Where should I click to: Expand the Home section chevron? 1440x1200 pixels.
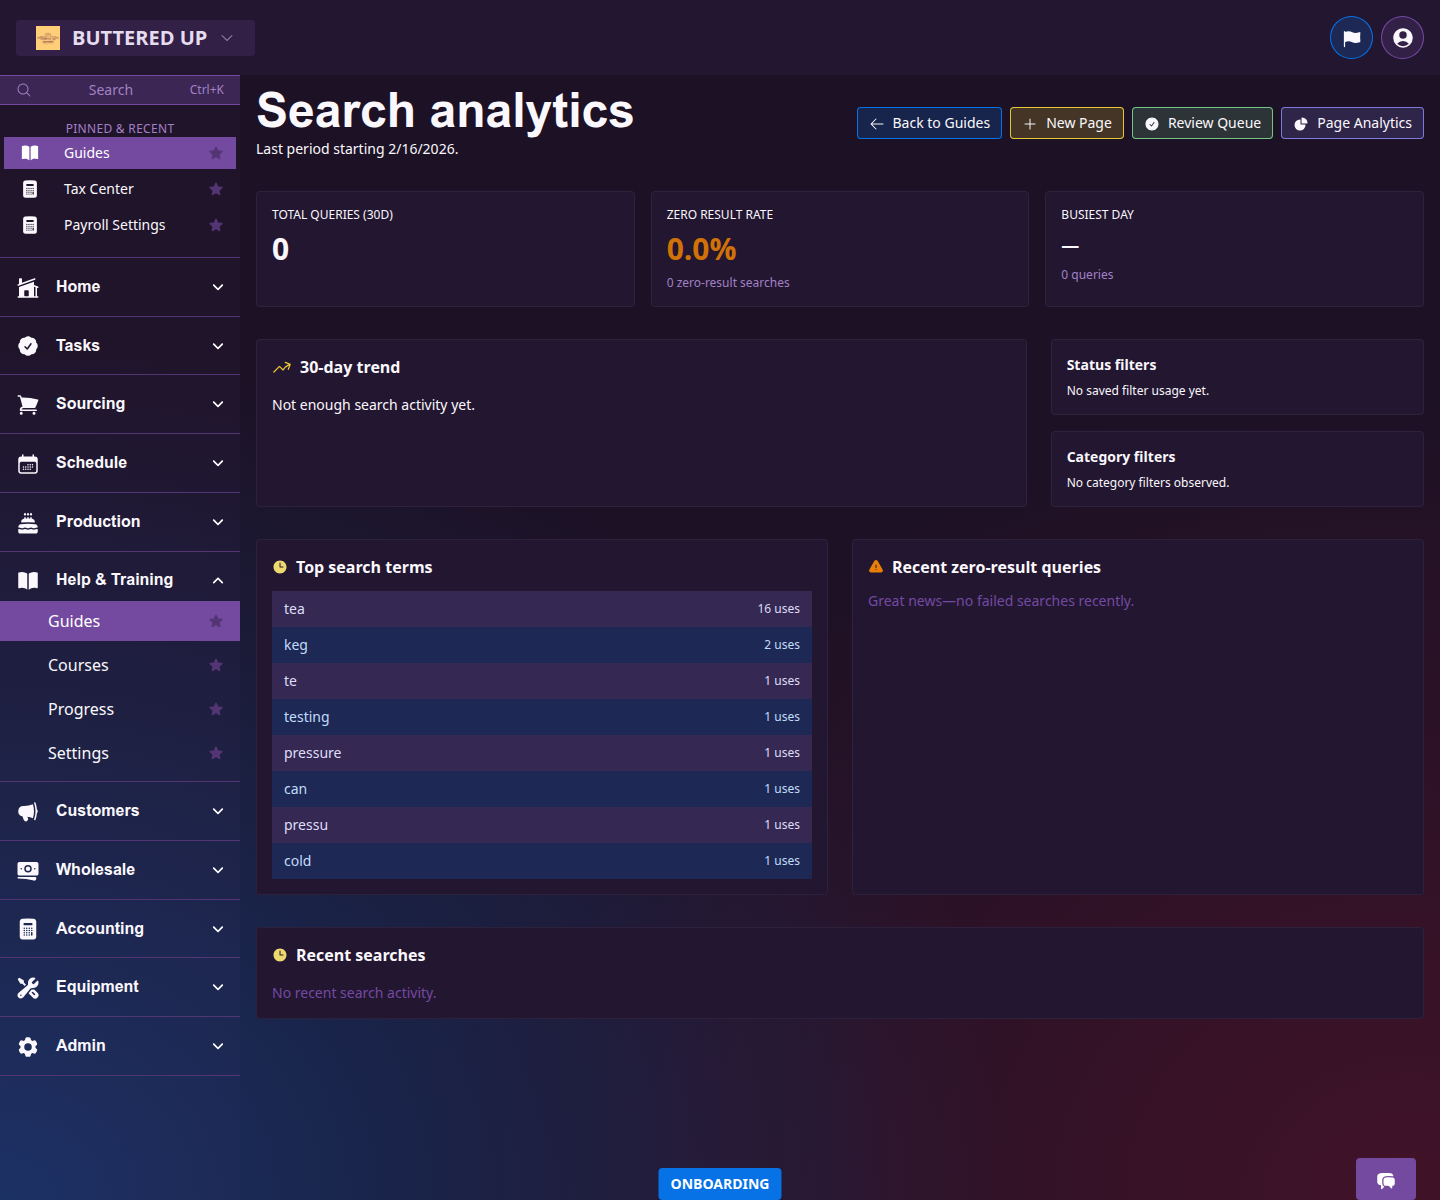point(218,287)
